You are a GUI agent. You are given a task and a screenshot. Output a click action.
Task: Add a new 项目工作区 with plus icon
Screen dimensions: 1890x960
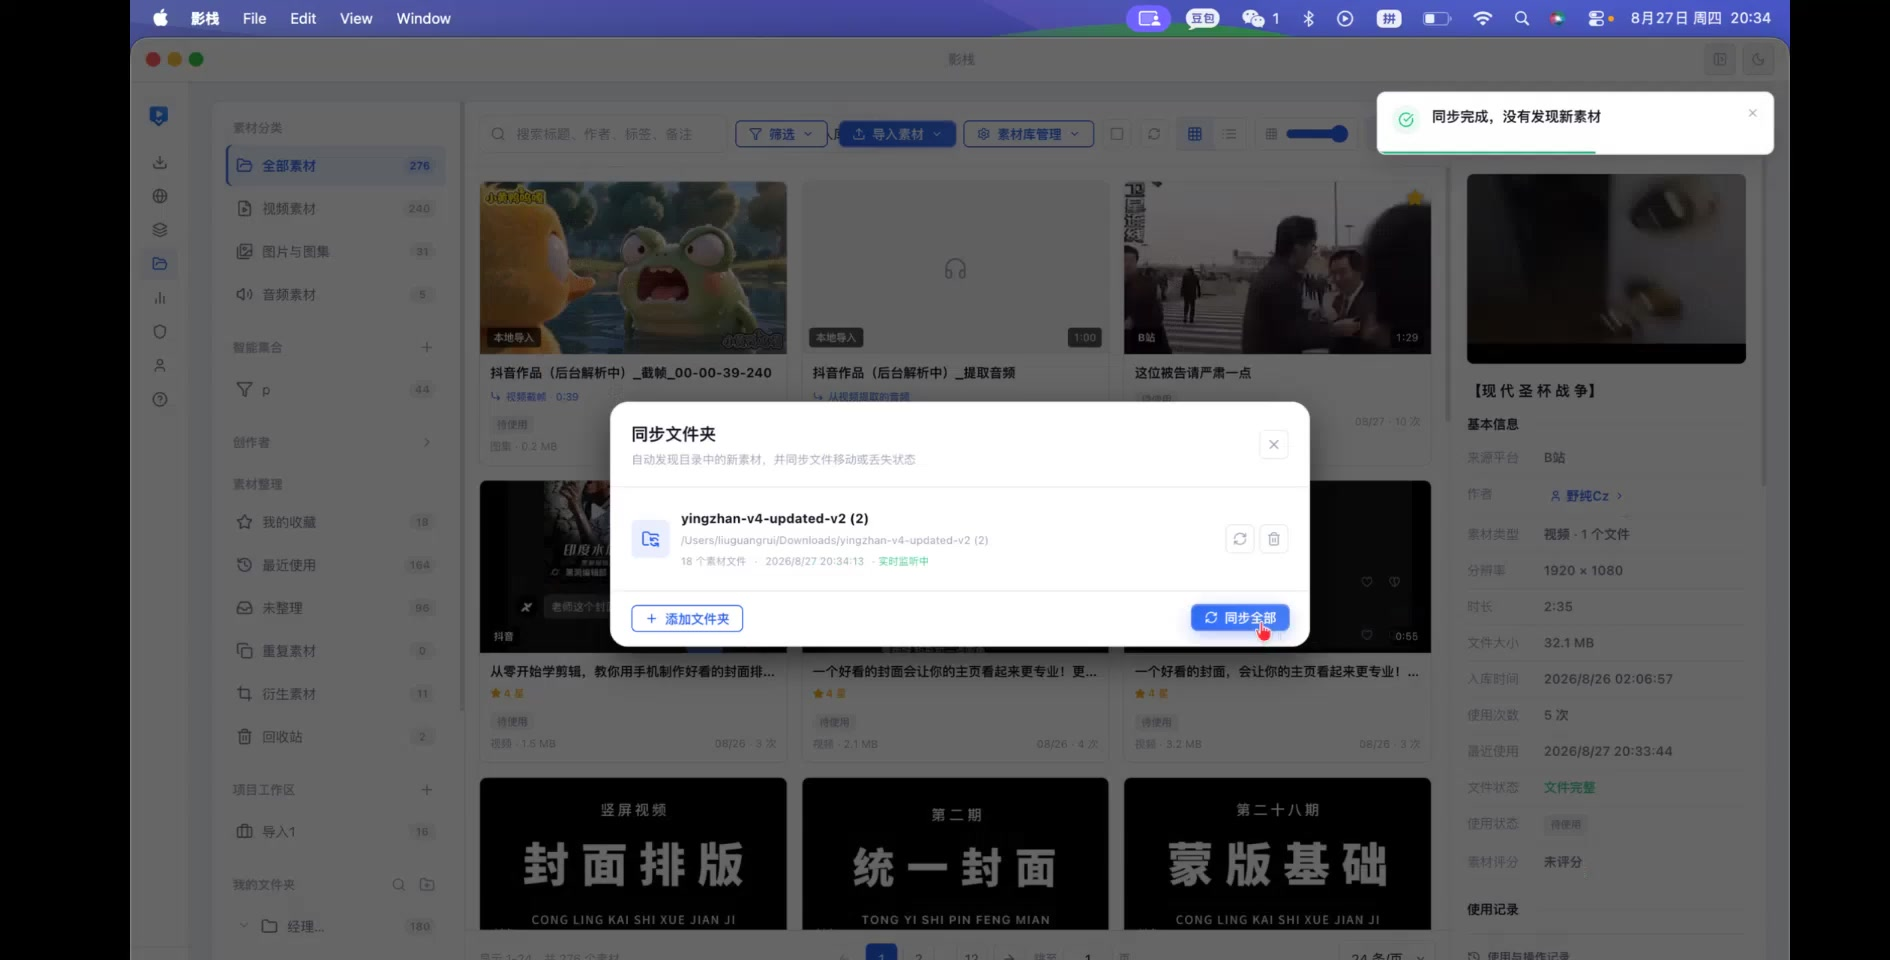427,790
